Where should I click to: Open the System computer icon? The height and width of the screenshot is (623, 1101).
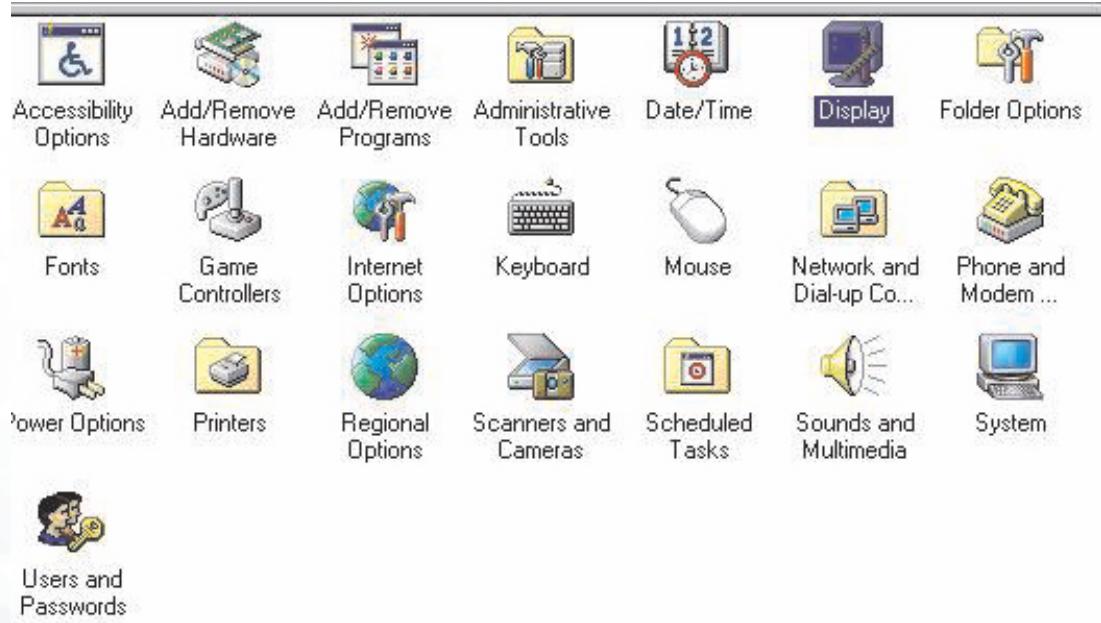tap(1010, 367)
